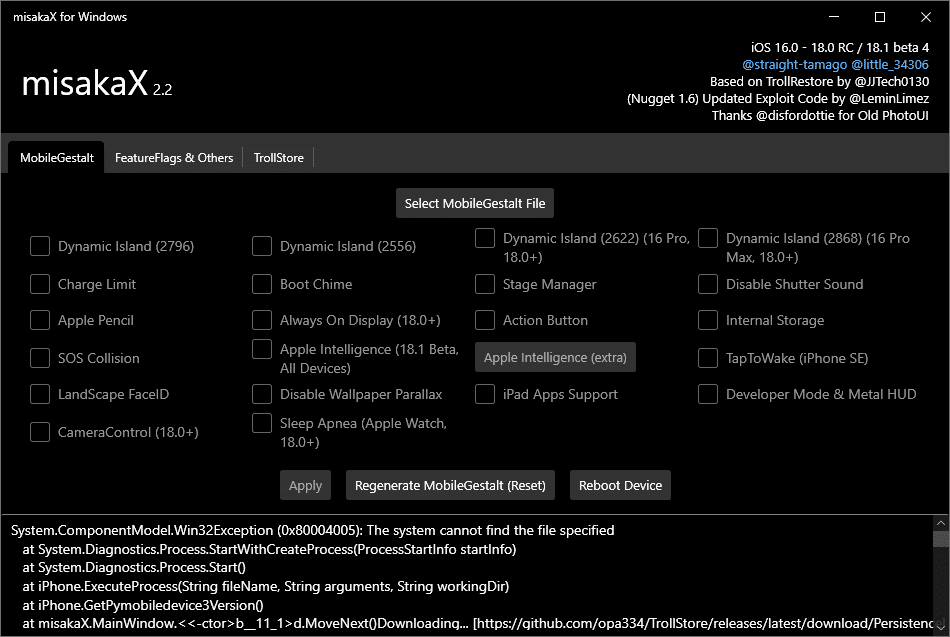
Task: Enable Stage Manager
Action: [x=485, y=284]
